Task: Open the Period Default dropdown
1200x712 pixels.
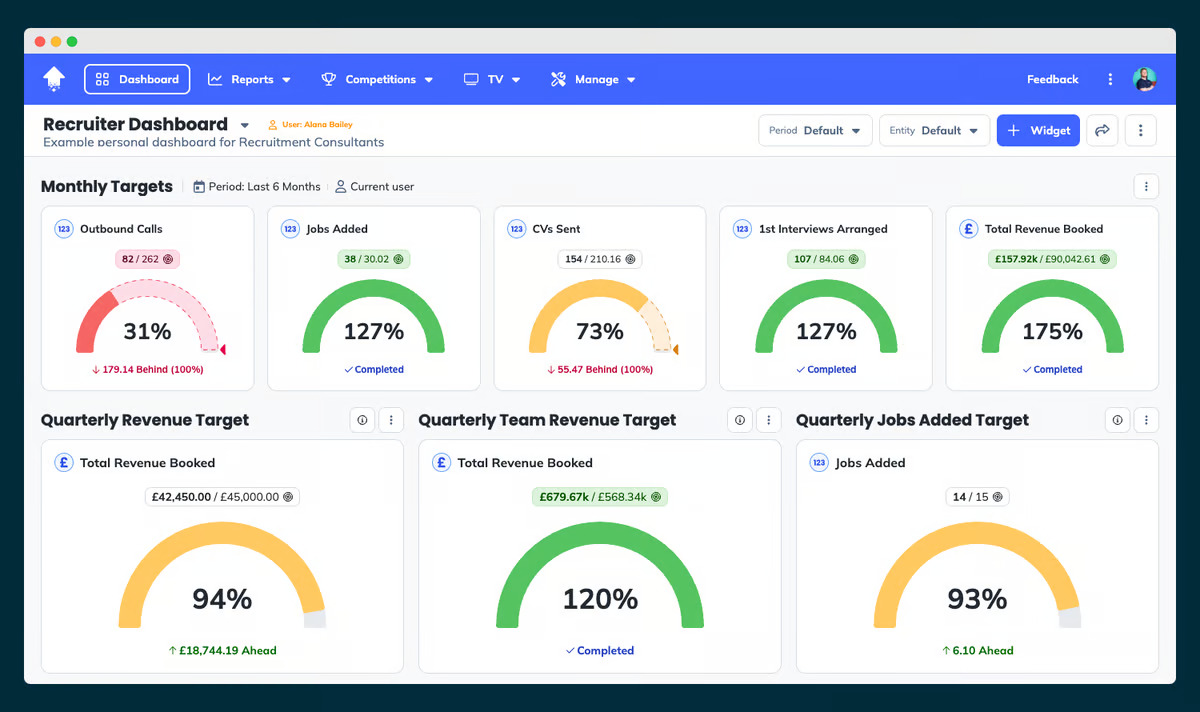Action: coord(815,130)
